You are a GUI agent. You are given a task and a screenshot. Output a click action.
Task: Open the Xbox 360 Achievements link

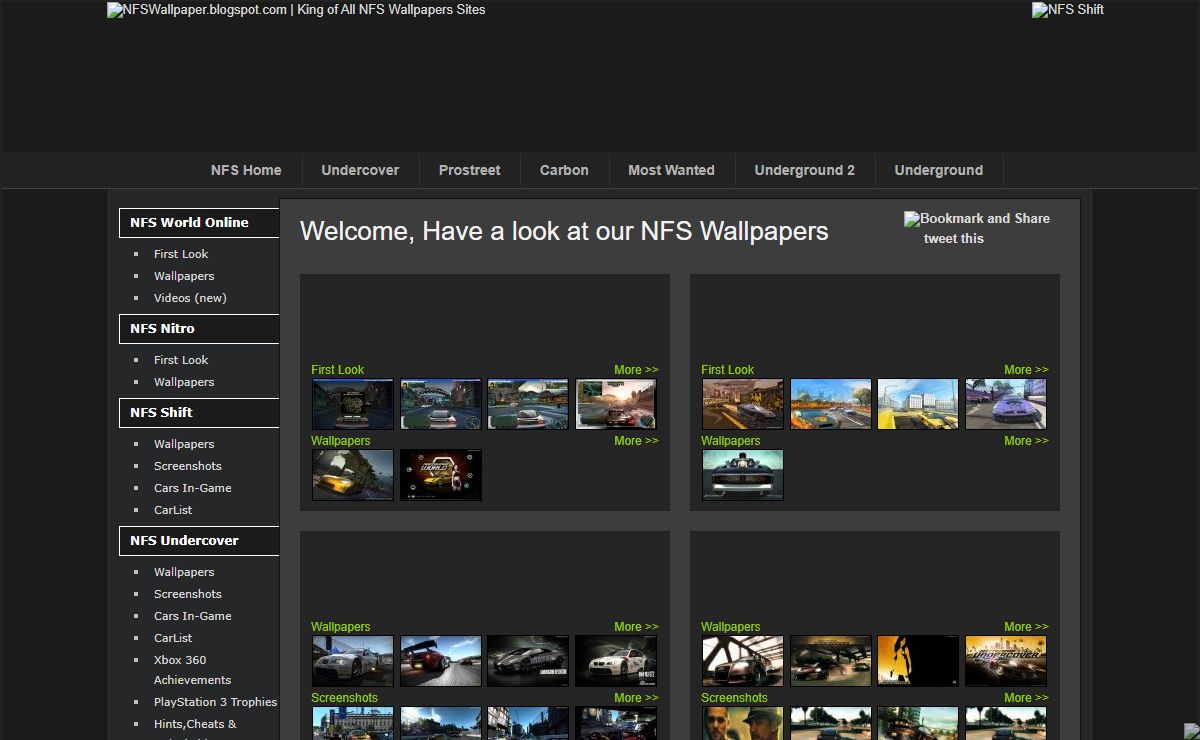coord(192,670)
